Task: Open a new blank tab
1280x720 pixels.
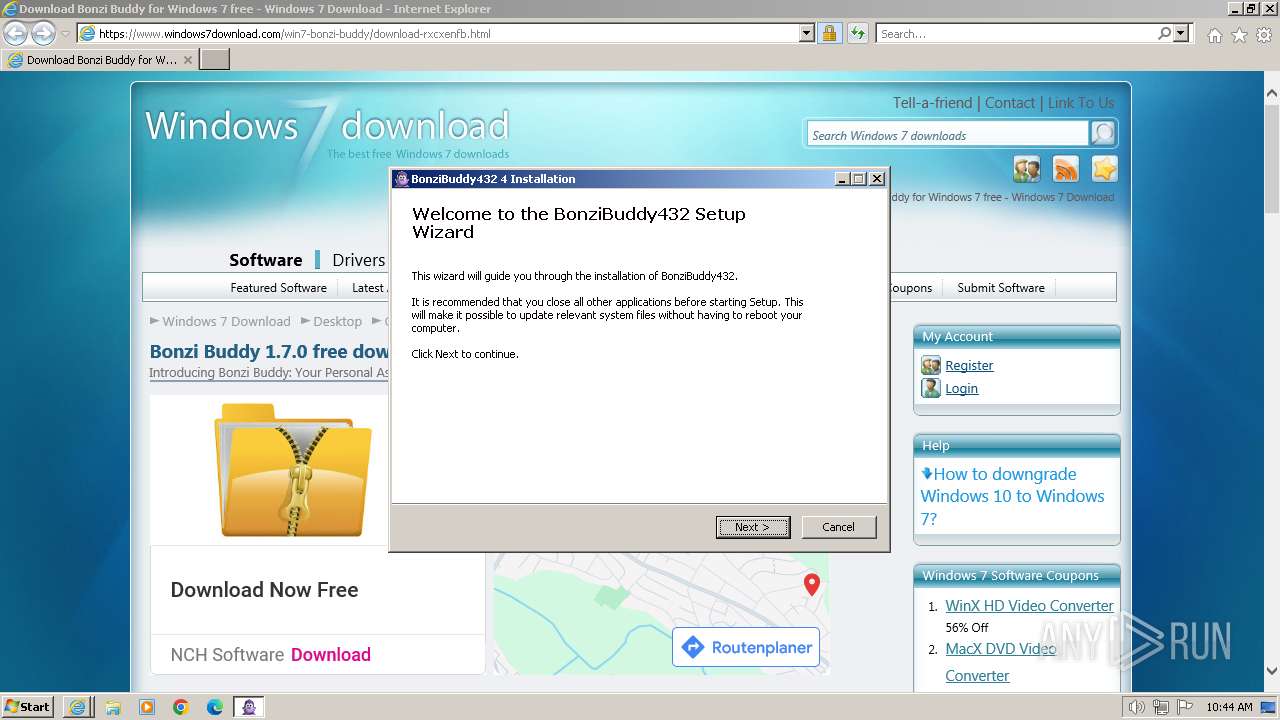Action: 215,60
